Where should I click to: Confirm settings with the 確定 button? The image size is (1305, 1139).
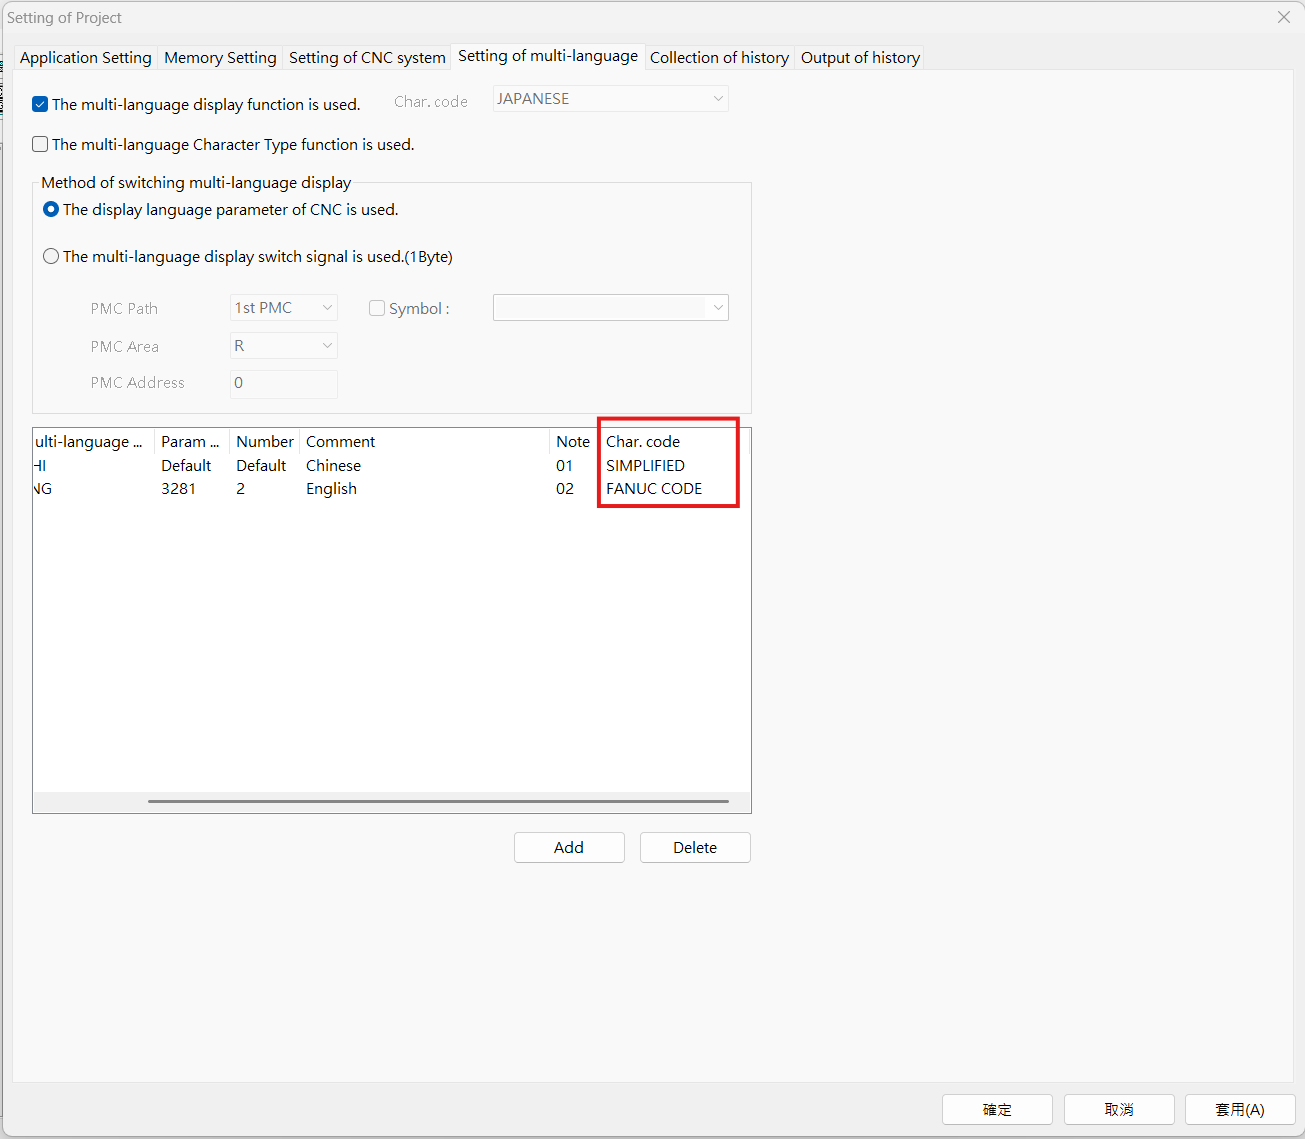click(x=997, y=1109)
